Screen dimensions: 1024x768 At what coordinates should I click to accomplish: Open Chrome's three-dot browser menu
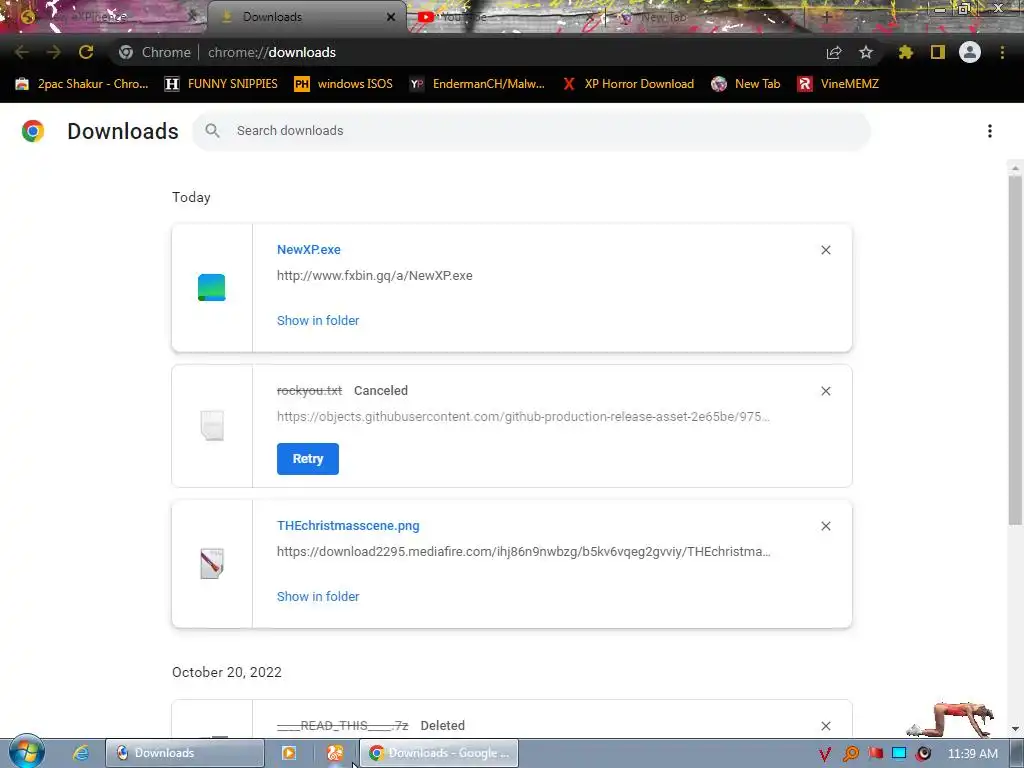click(x=1002, y=52)
